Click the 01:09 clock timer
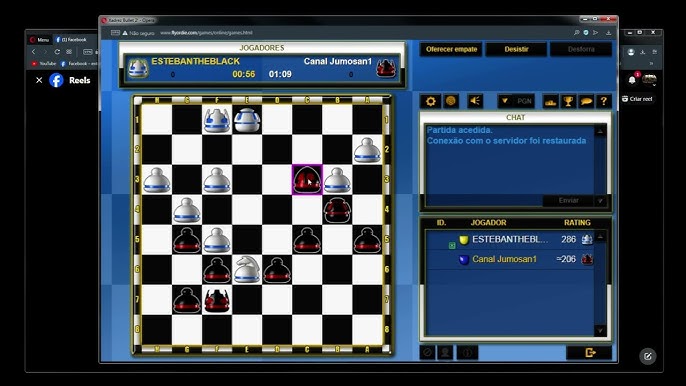The image size is (686, 386). pyautogui.click(x=280, y=74)
